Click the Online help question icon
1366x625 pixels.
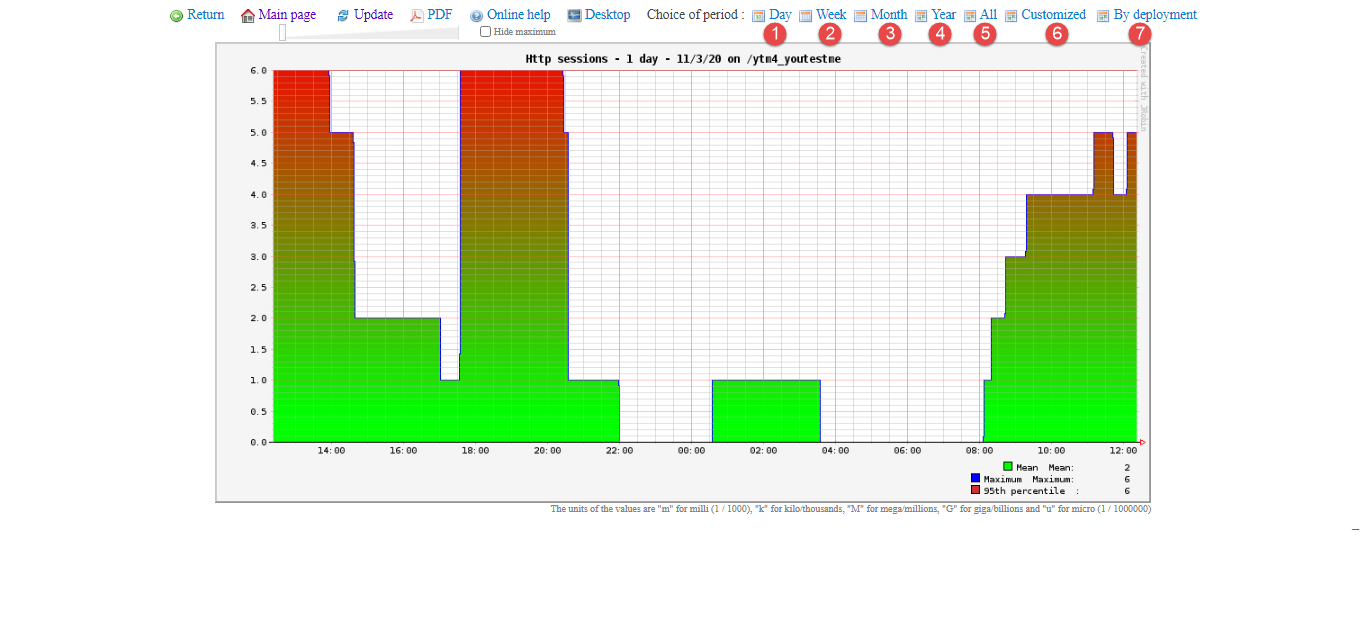476,16
